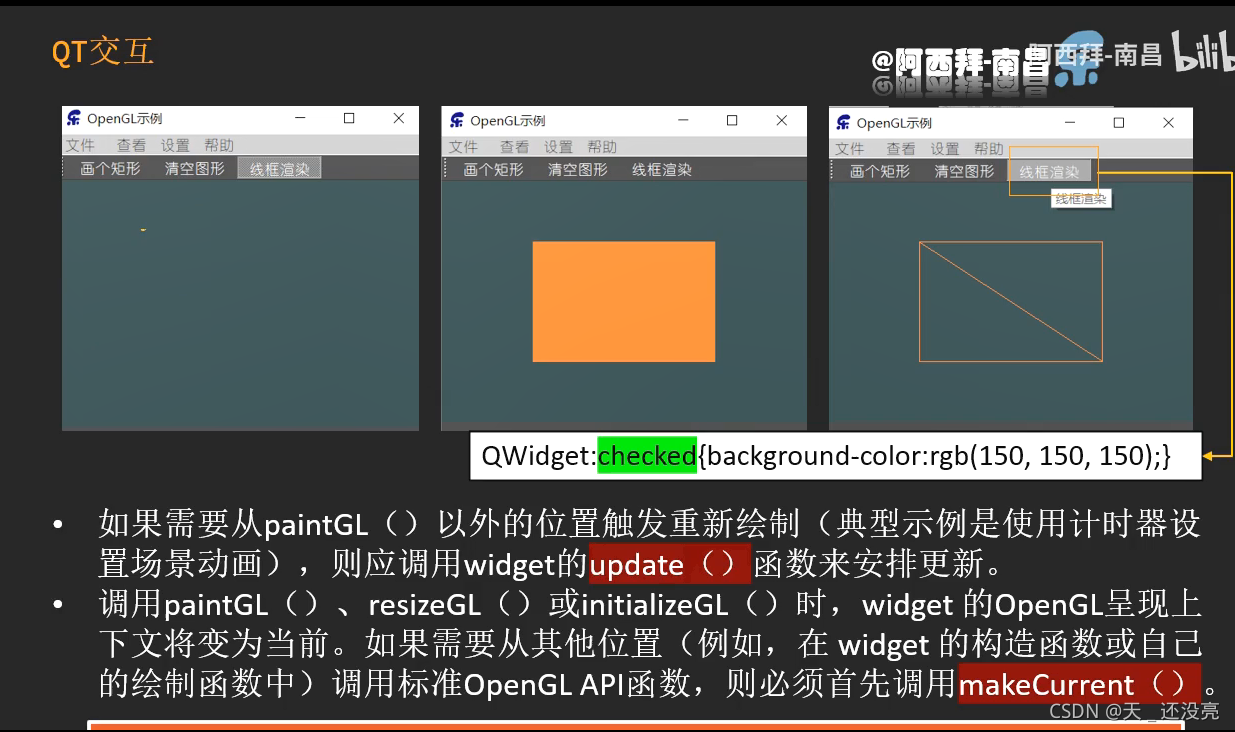Minimize the right OpenGL示例 window

1070,122
